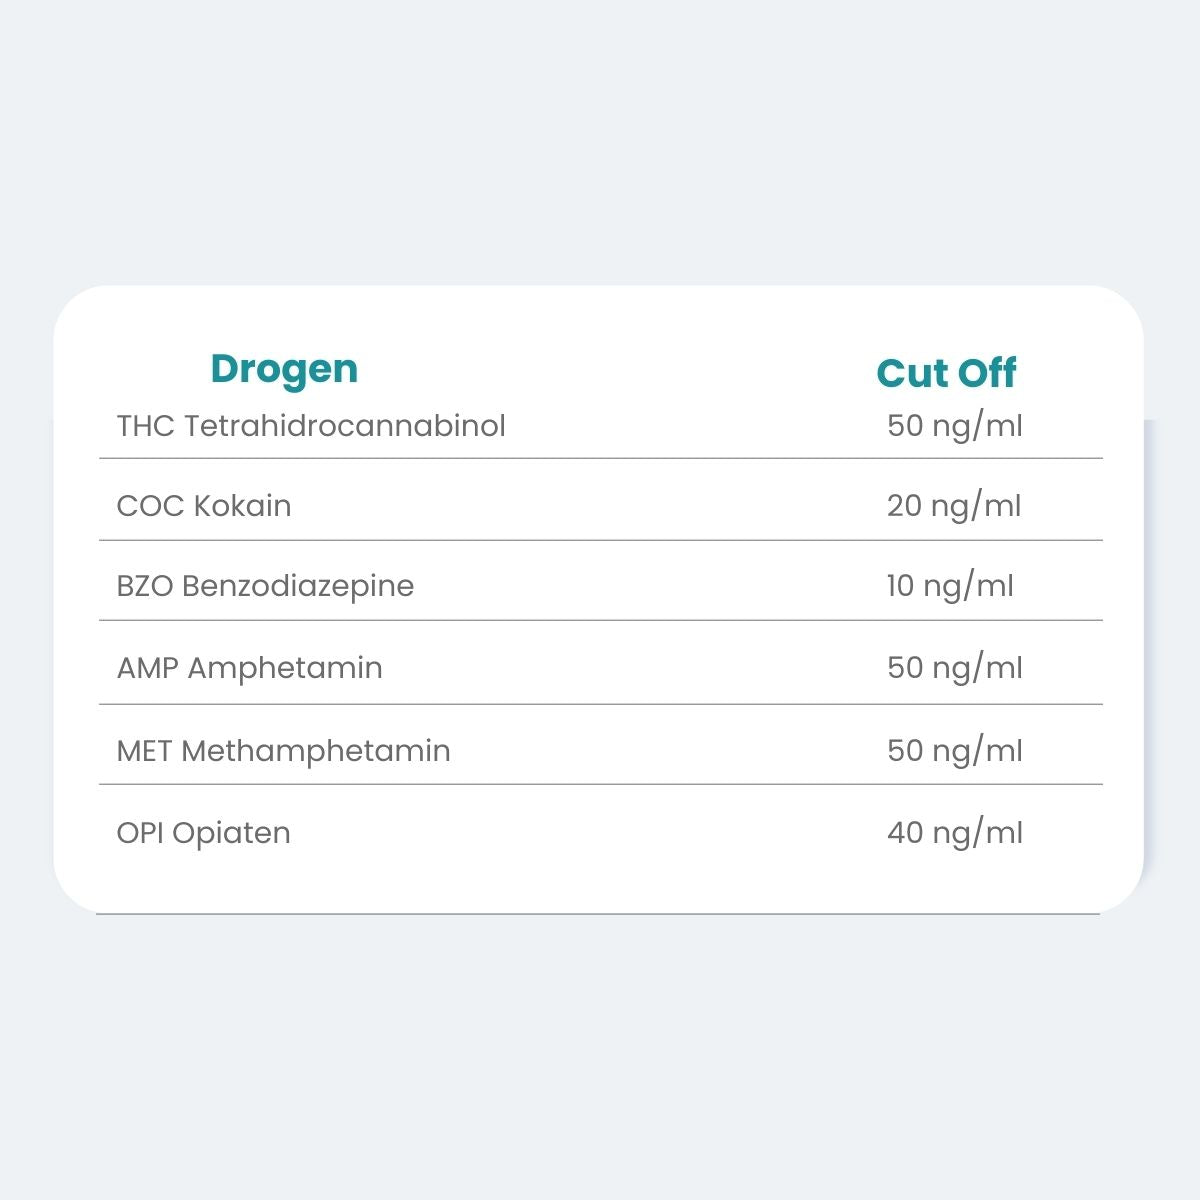Viewport: 1200px width, 1200px height.
Task: Click the word Methamphetamin
Action: [x=316, y=751]
